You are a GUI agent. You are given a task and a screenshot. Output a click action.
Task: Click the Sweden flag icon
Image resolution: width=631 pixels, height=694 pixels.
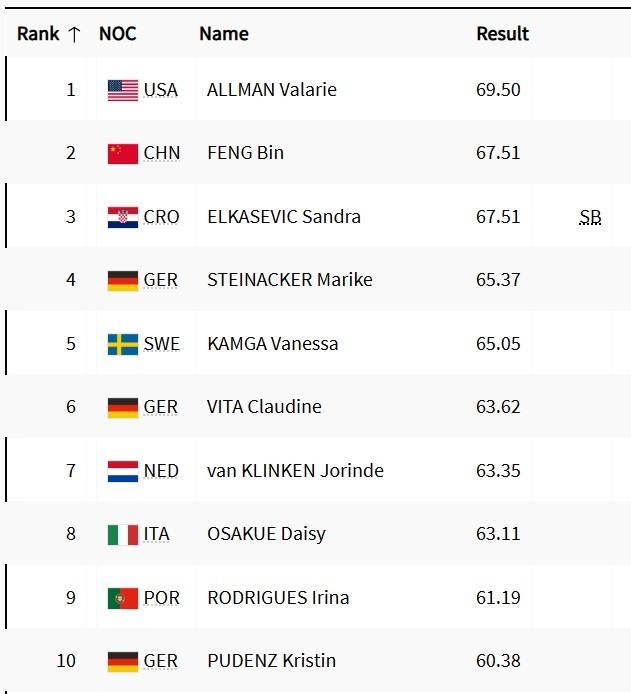[x=122, y=344]
